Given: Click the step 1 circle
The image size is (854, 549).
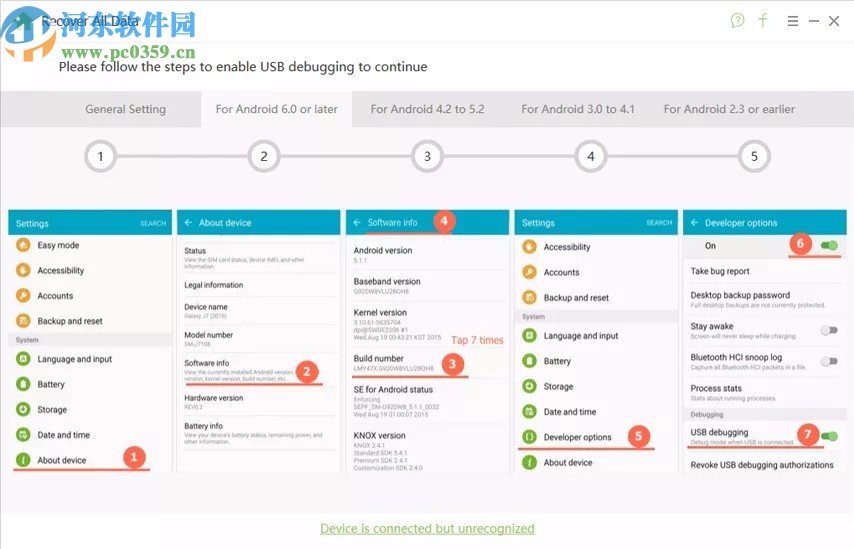Looking at the screenshot, I should [x=100, y=156].
